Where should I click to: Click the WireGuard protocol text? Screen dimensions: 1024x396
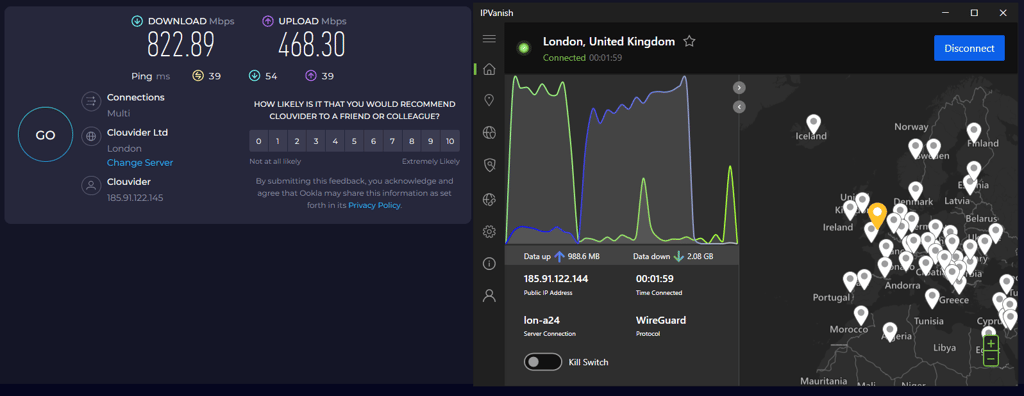point(661,320)
